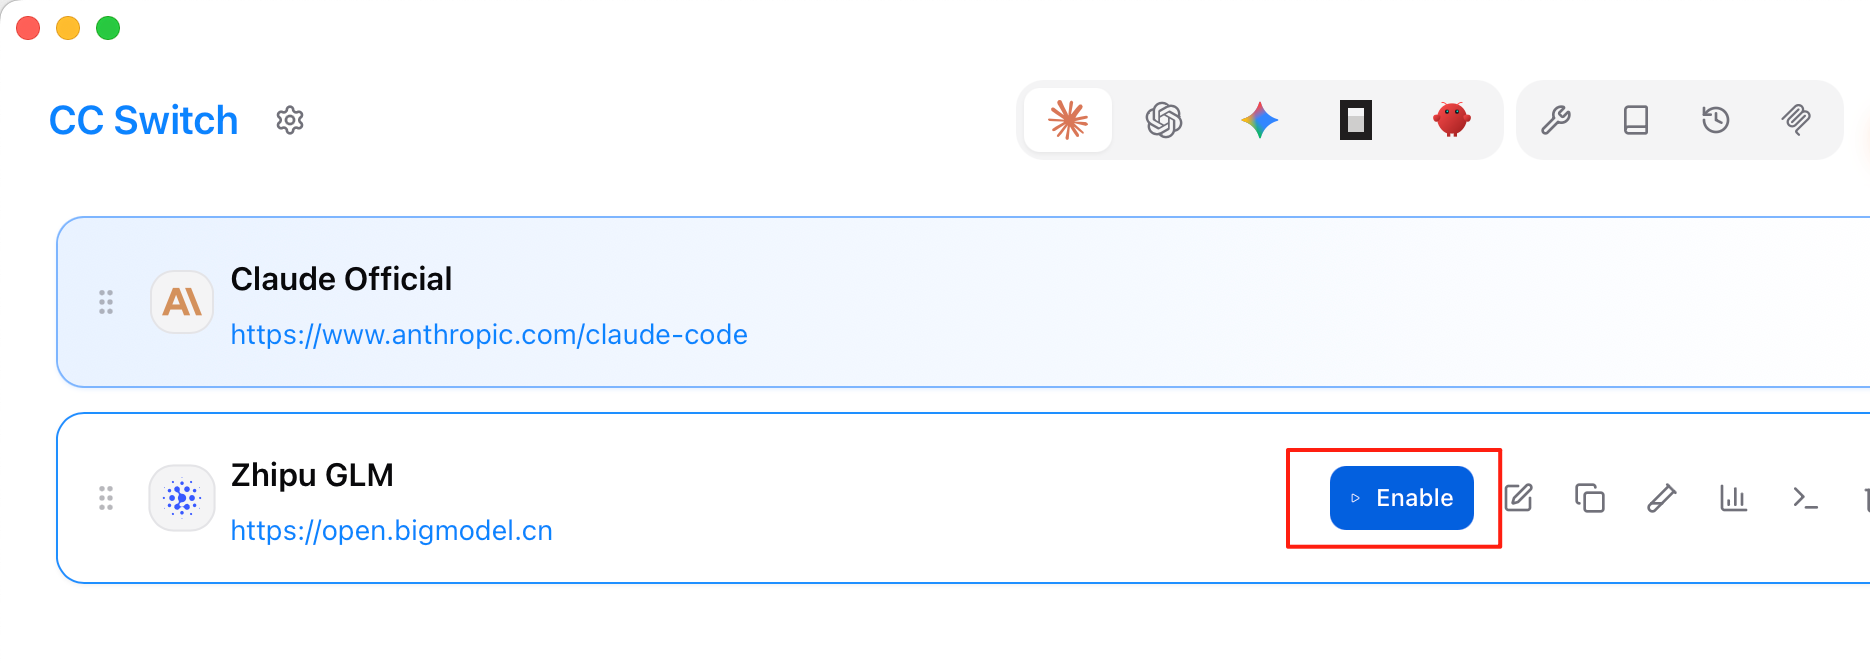
Task: Open the settings gear next to CC Switch
Action: pyautogui.click(x=290, y=120)
